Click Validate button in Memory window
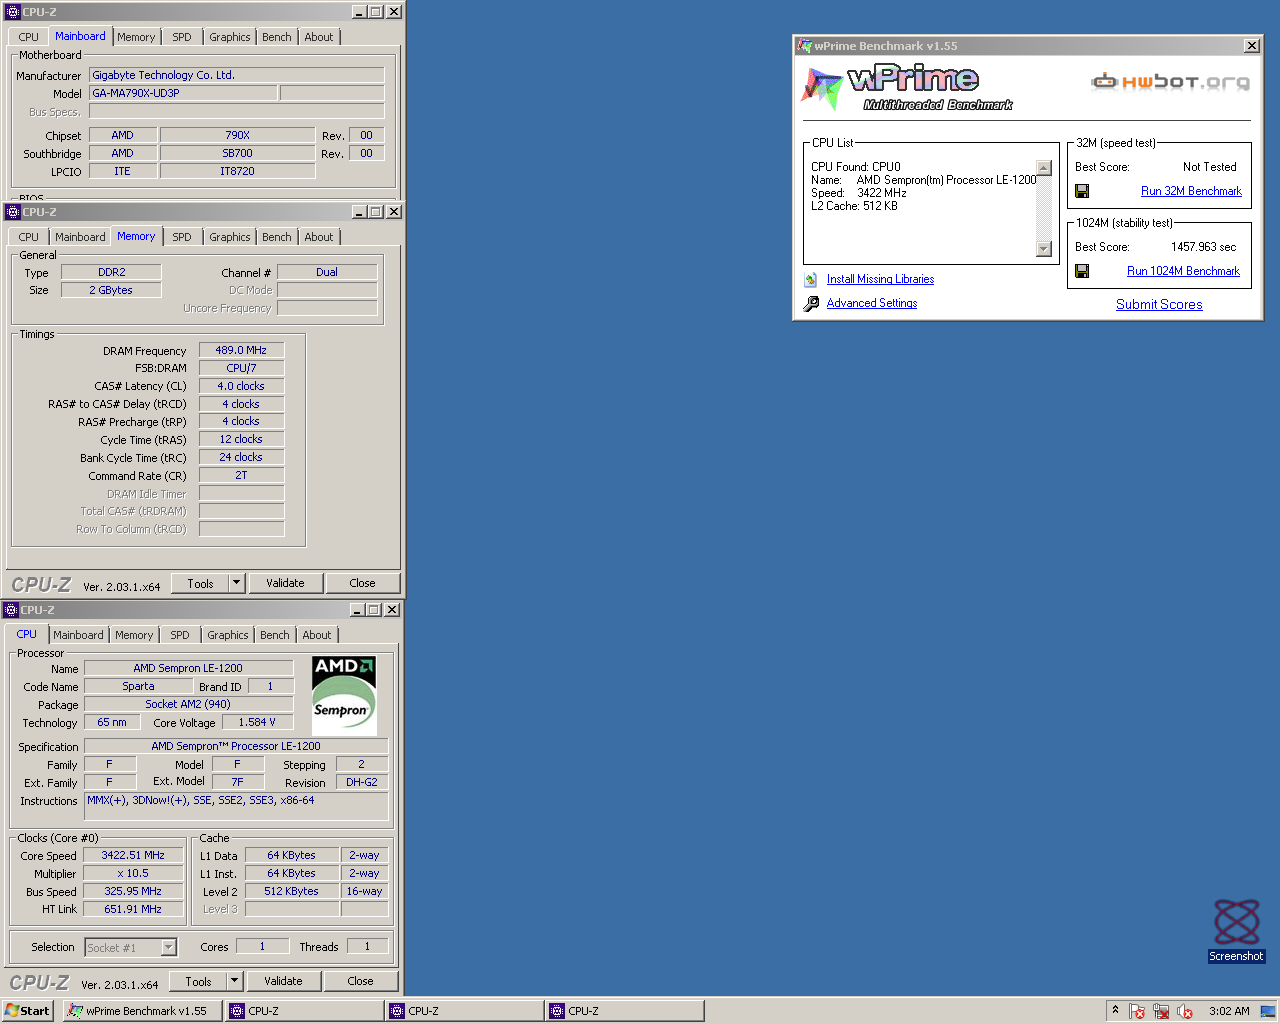This screenshot has width=1280, height=1024. tap(285, 583)
